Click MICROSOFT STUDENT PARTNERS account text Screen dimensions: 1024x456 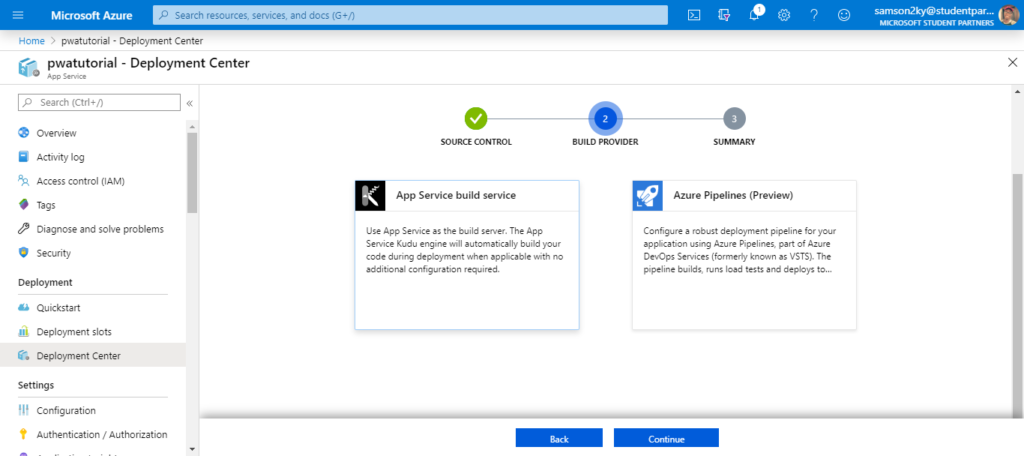[937, 22]
